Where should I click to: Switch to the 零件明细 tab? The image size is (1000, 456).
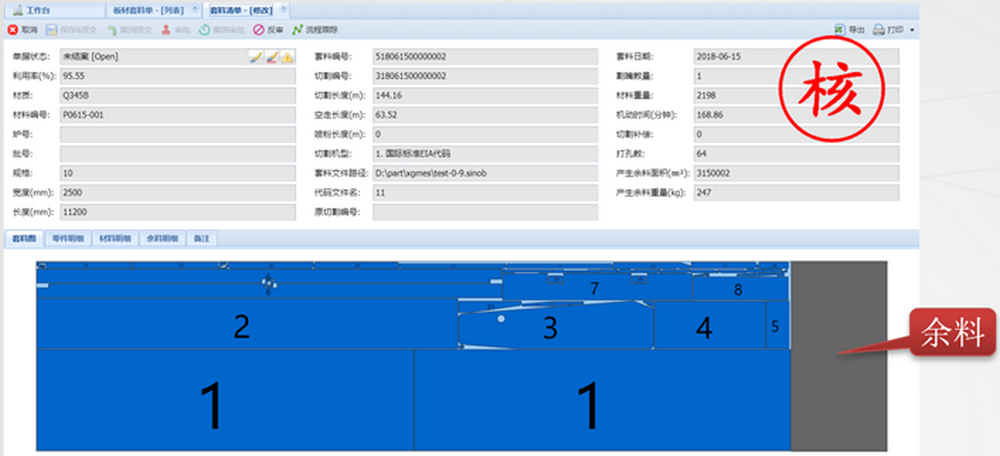pos(69,239)
